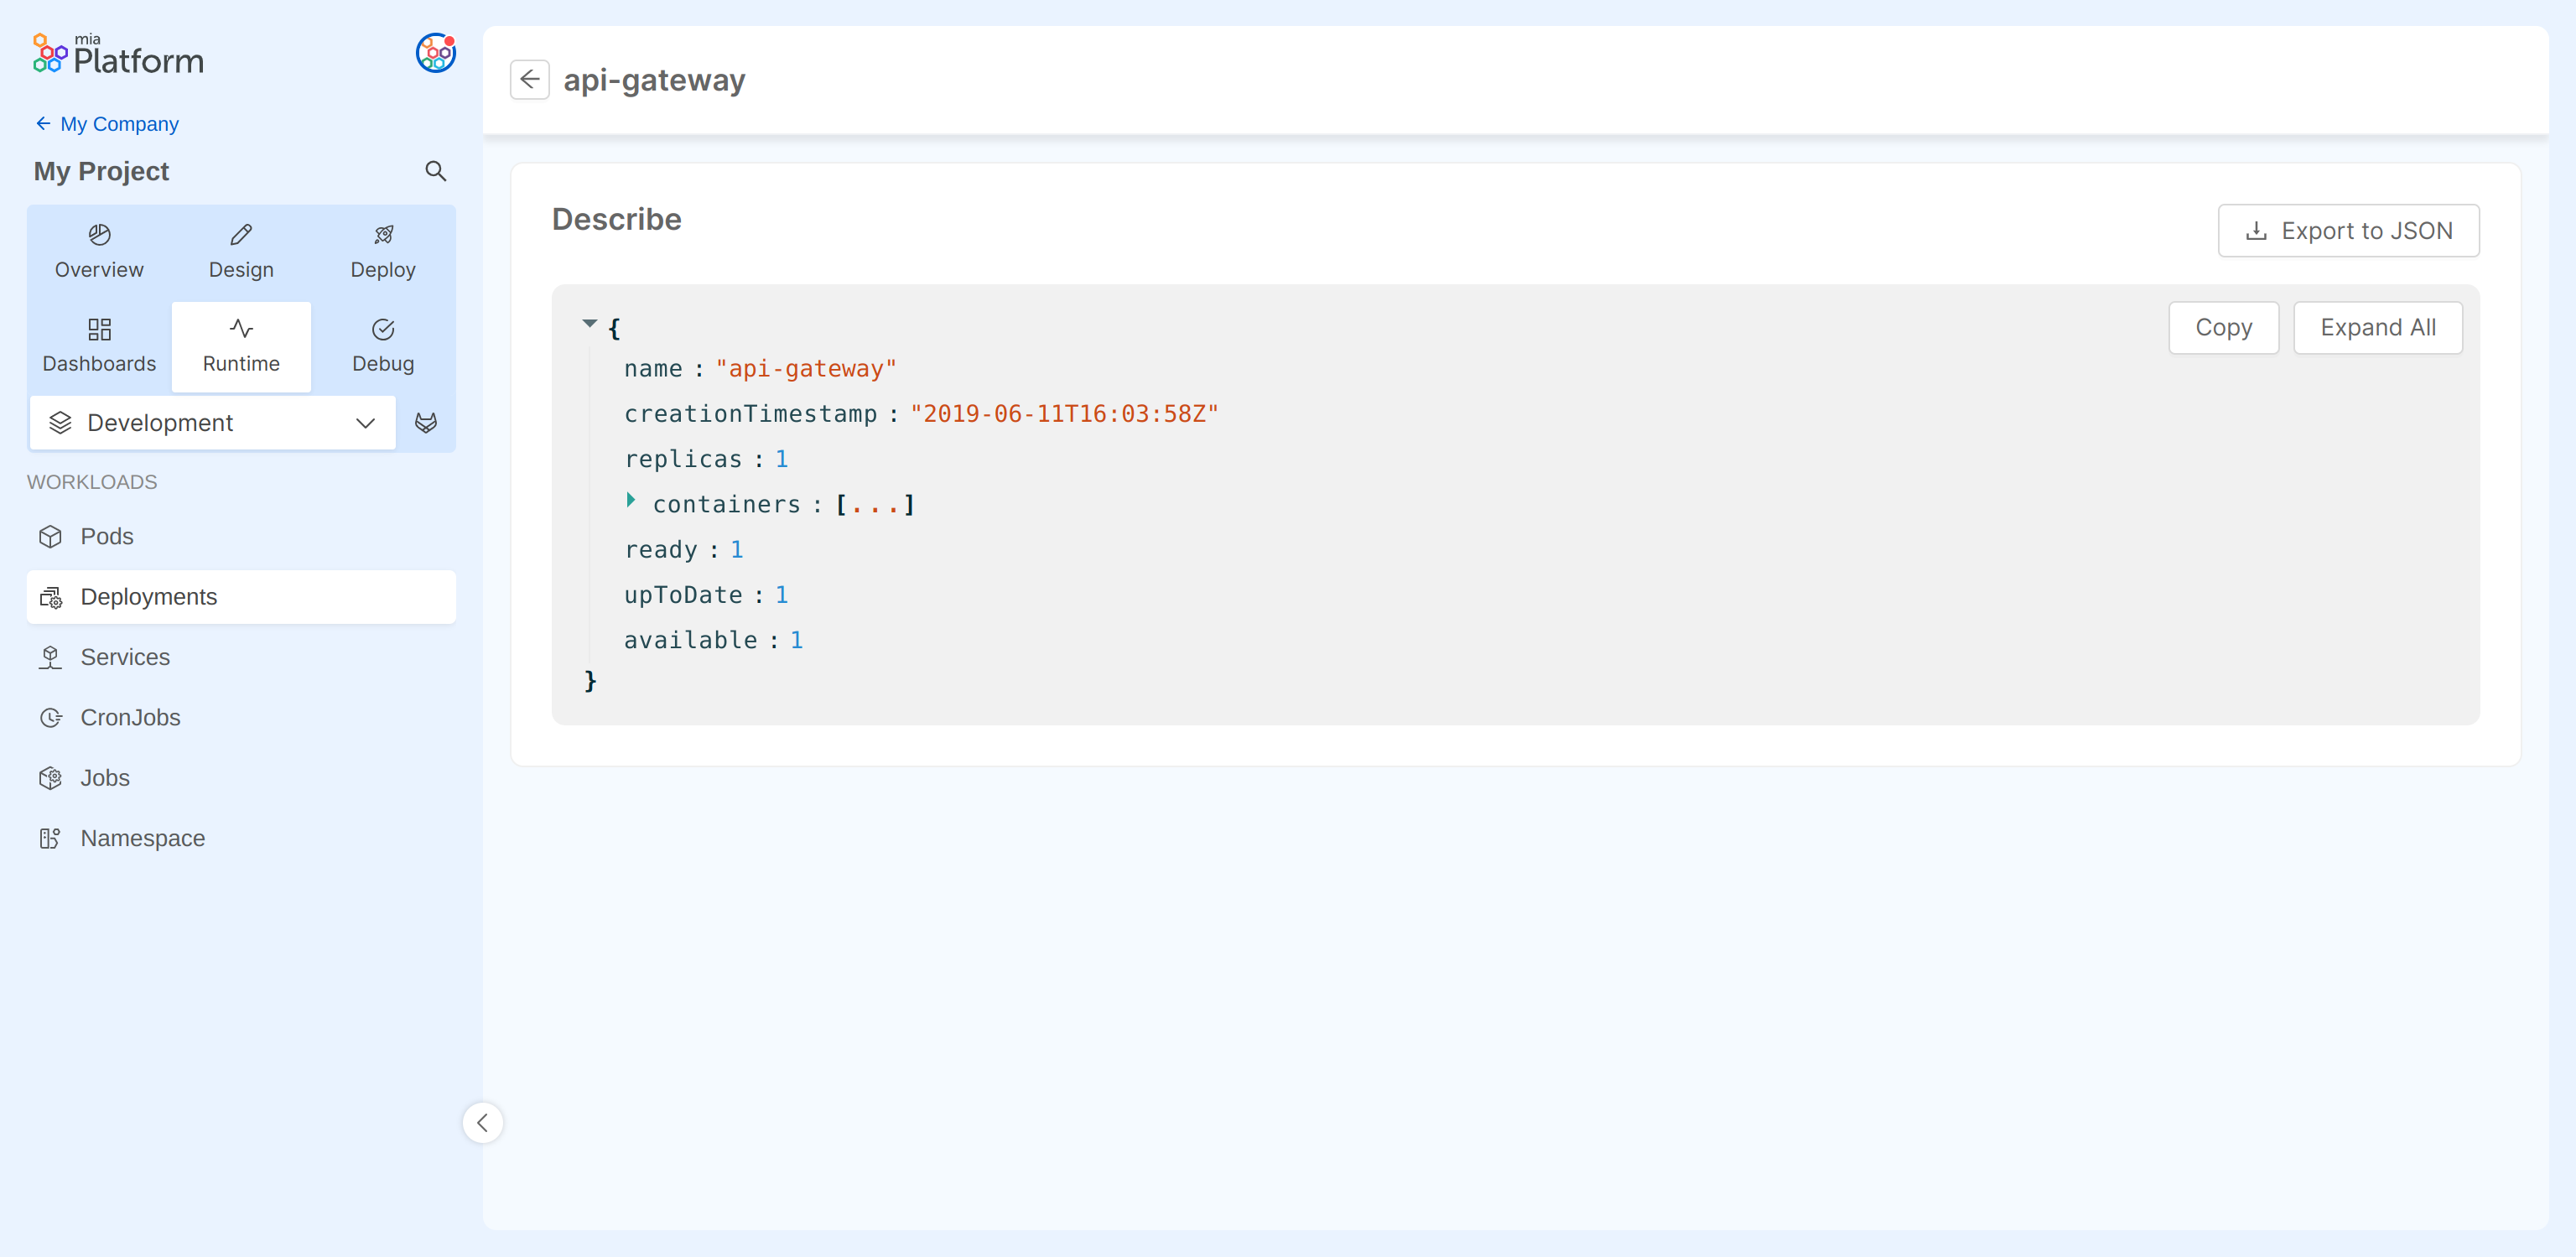Open the user avatar in the sidebar header
This screenshot has height=1257, width=2576.
click(435, 53)
